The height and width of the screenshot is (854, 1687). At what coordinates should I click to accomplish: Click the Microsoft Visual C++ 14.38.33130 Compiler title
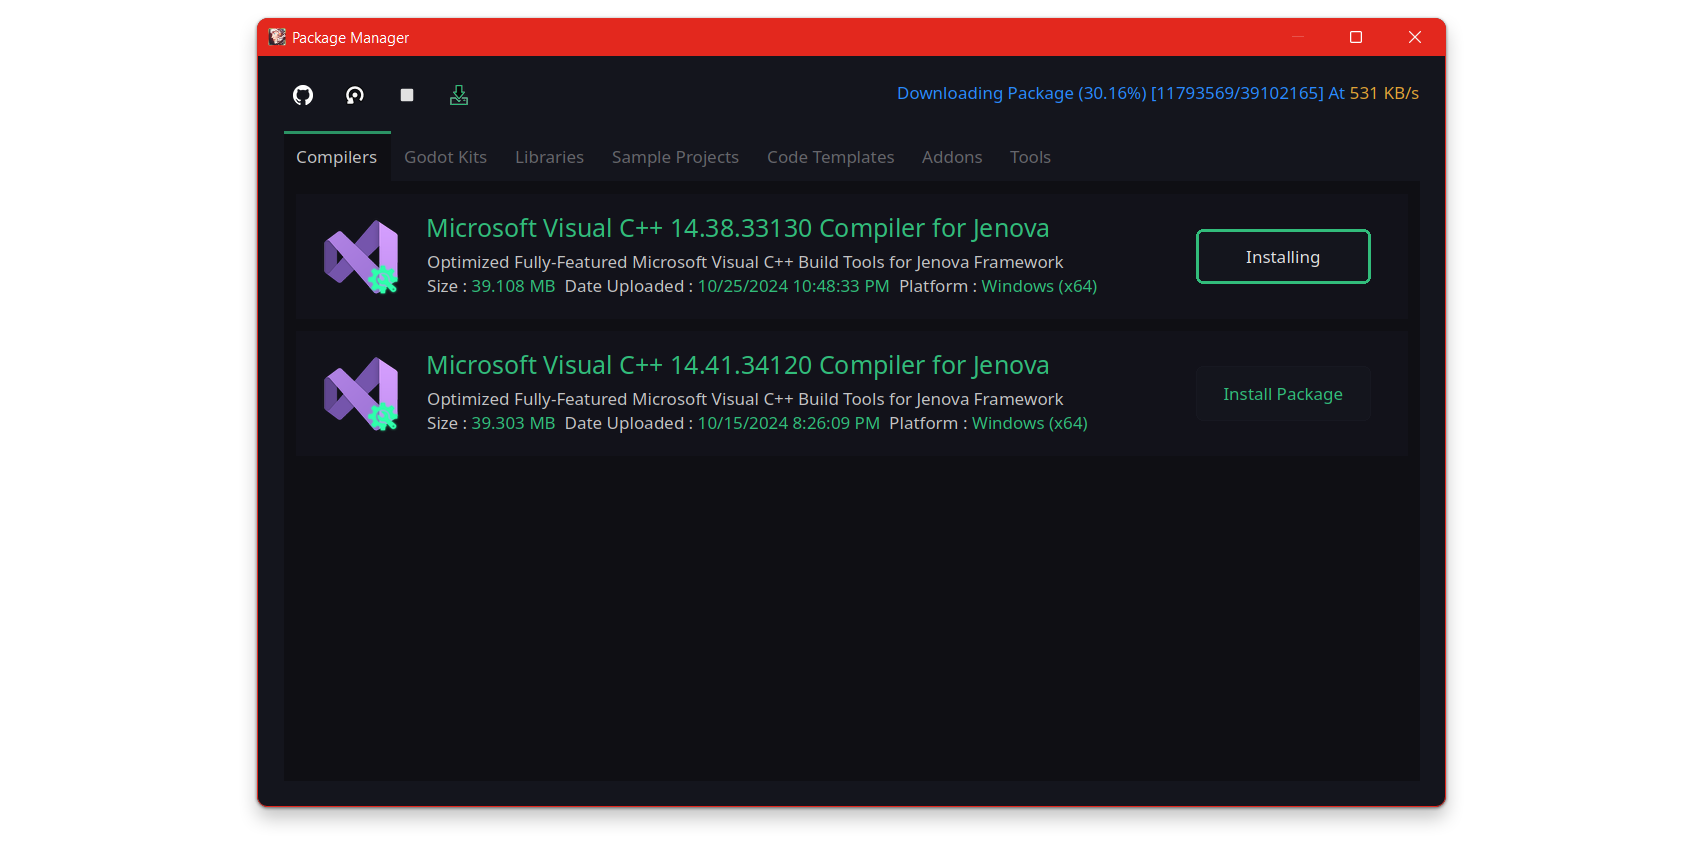[x=738, y=228]
